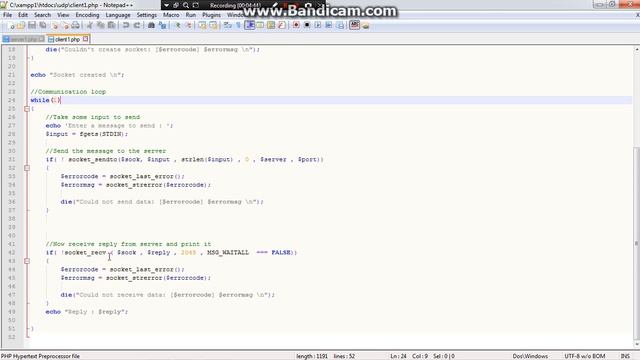Screen dimensions: 640x360
Task: Open the Macro menu
Action: [171, 15]
